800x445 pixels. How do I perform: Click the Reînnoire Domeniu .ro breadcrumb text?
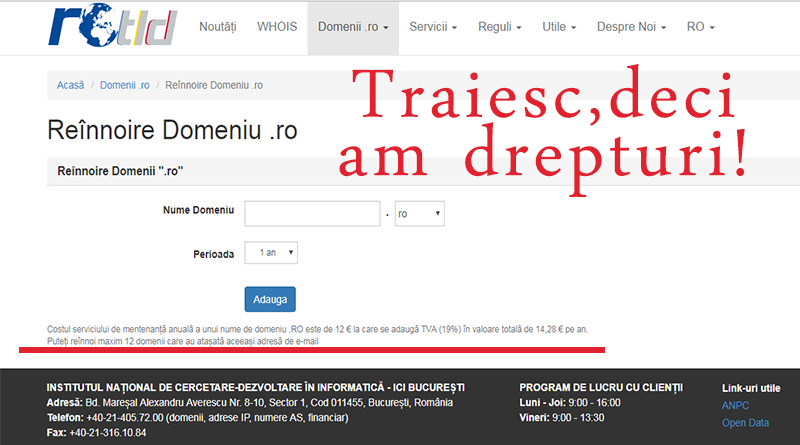coord(214,85)
